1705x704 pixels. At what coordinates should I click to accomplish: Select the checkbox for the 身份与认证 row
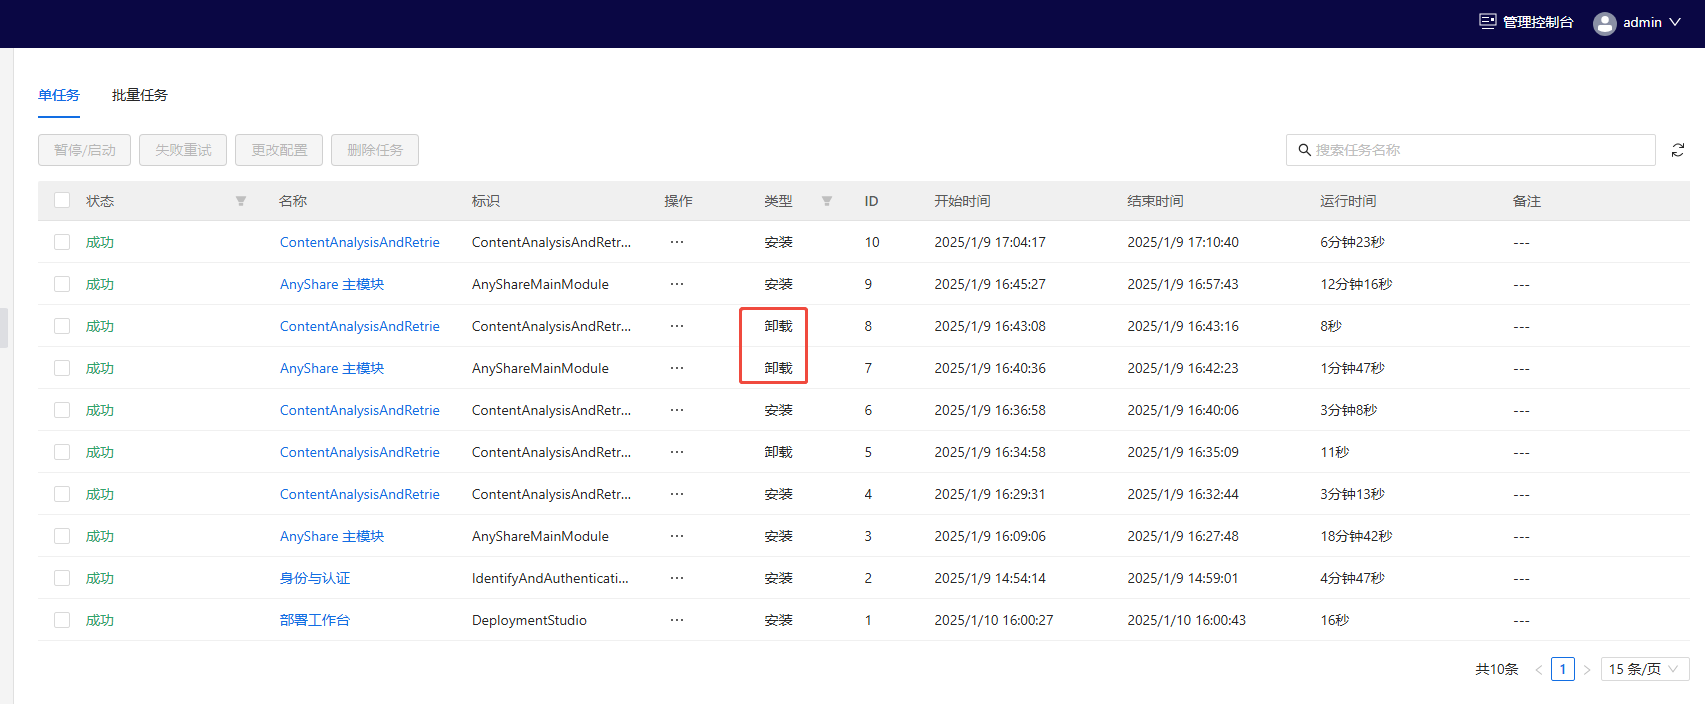click(x=62, y=578)
